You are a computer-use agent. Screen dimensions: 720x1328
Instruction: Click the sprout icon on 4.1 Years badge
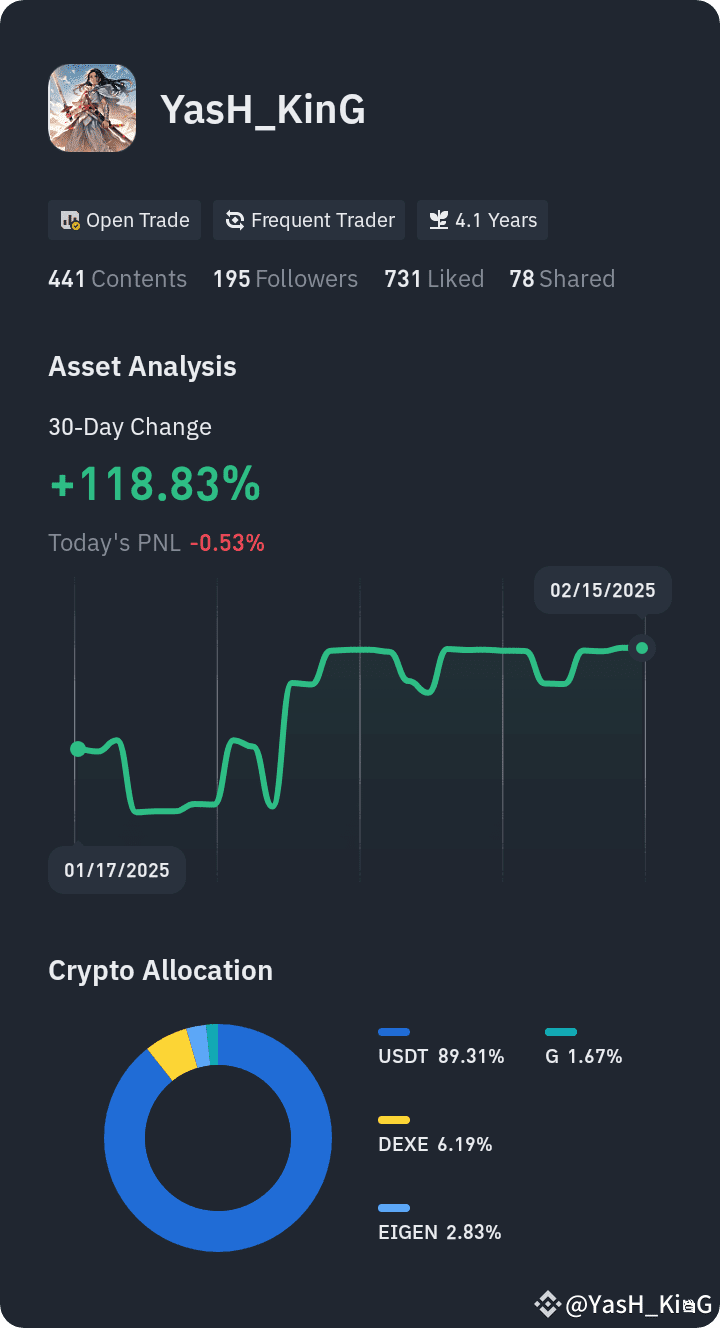(x=438, y=219)
